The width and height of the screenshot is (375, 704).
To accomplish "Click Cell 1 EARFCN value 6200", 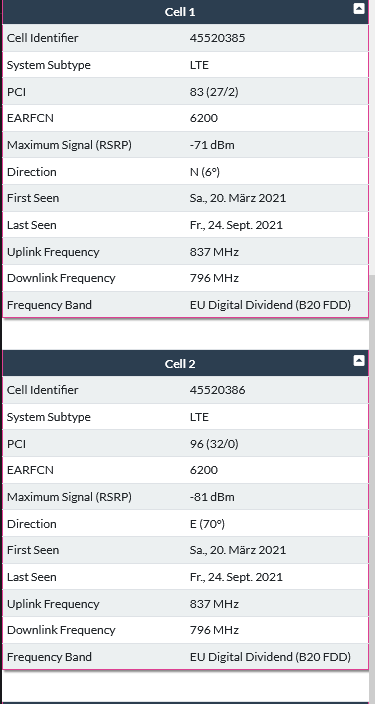I will click(x=203, y=118).
